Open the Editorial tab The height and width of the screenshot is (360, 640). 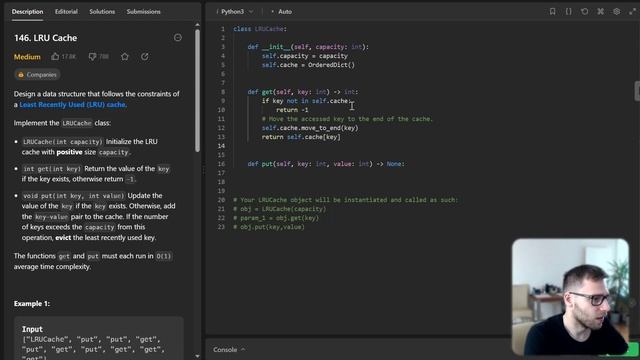[x=66, y=11]
